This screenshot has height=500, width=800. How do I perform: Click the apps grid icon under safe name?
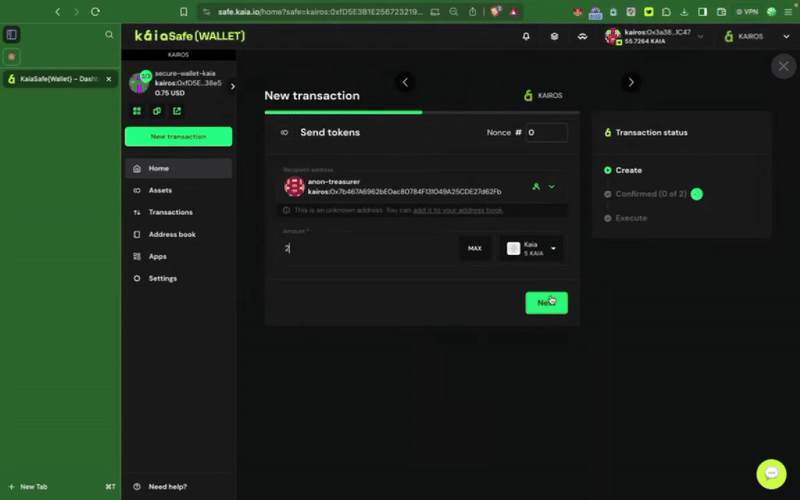[x=137, y=111]
